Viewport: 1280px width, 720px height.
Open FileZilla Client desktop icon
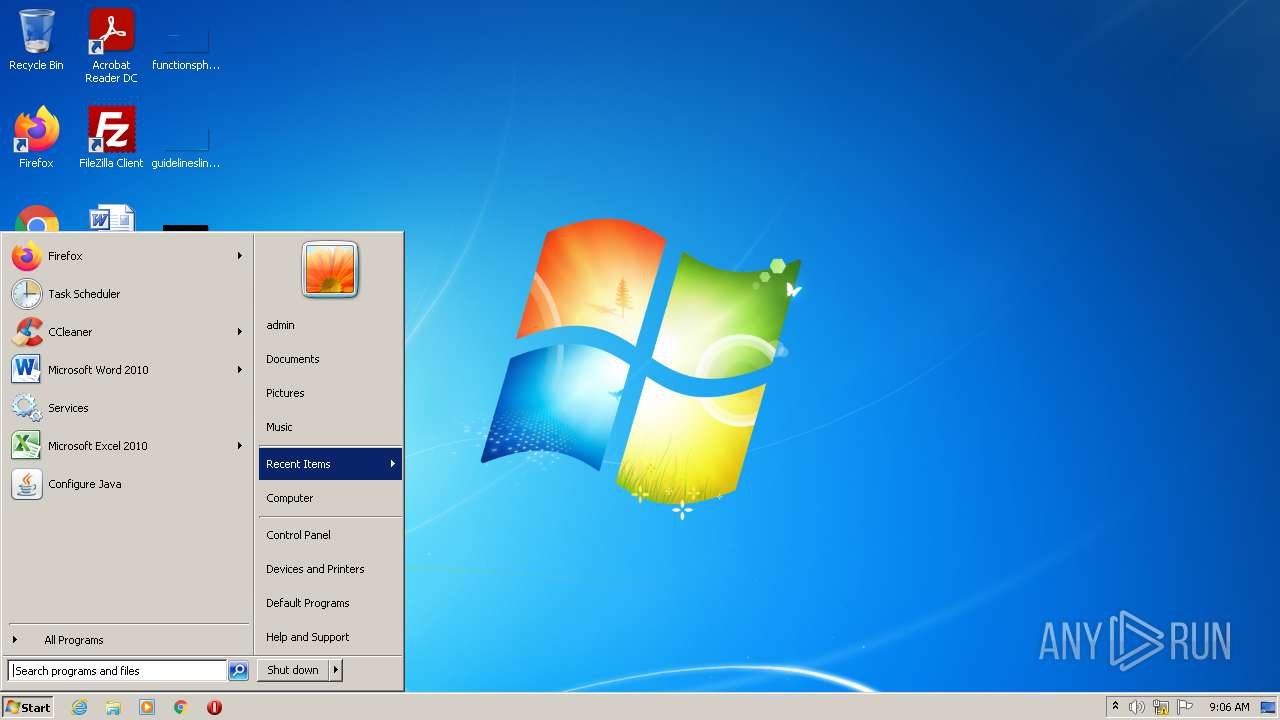tap(111, 138)
